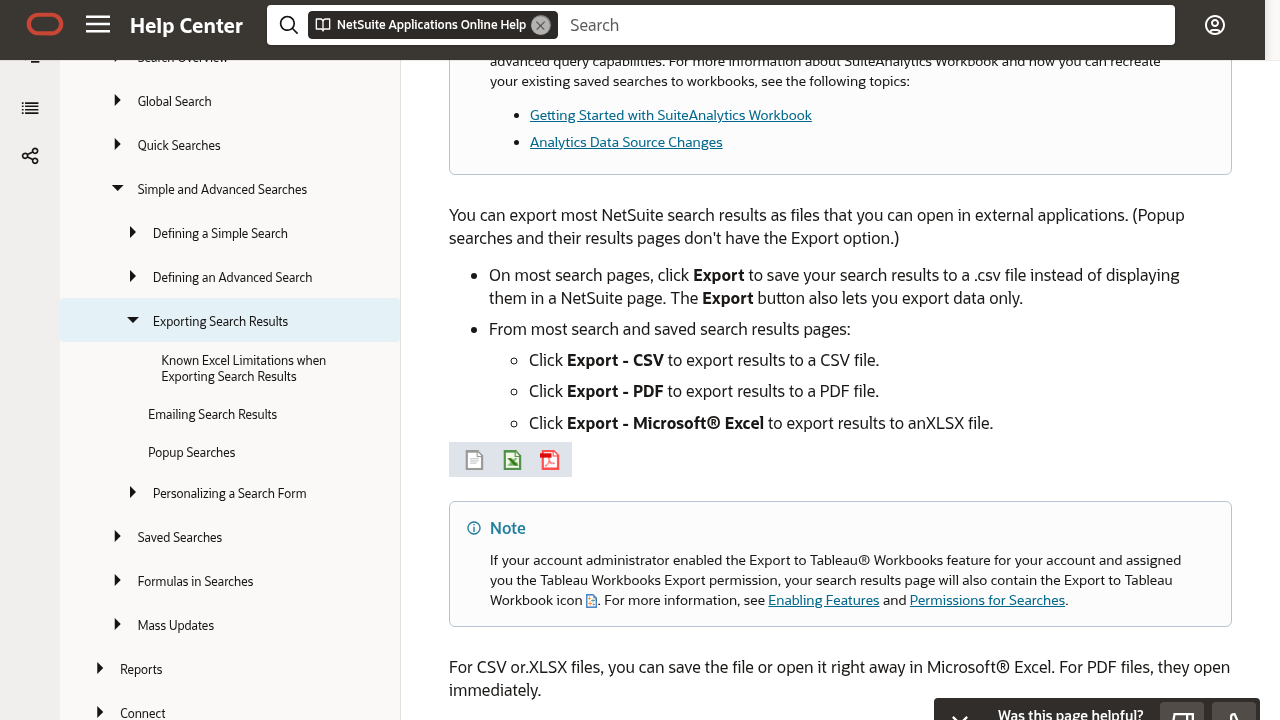Click the Help Center title
This screenshot has width=1280, height=720.
(186, 25)
